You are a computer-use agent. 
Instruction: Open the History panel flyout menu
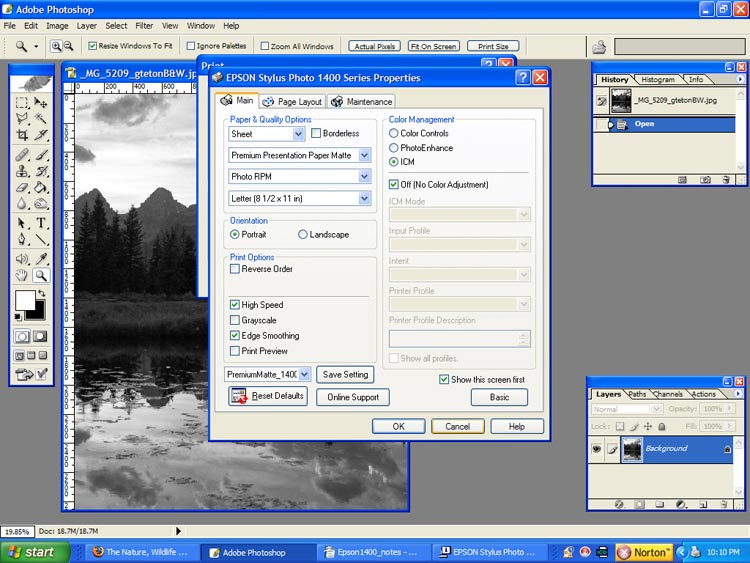(740, 79)
